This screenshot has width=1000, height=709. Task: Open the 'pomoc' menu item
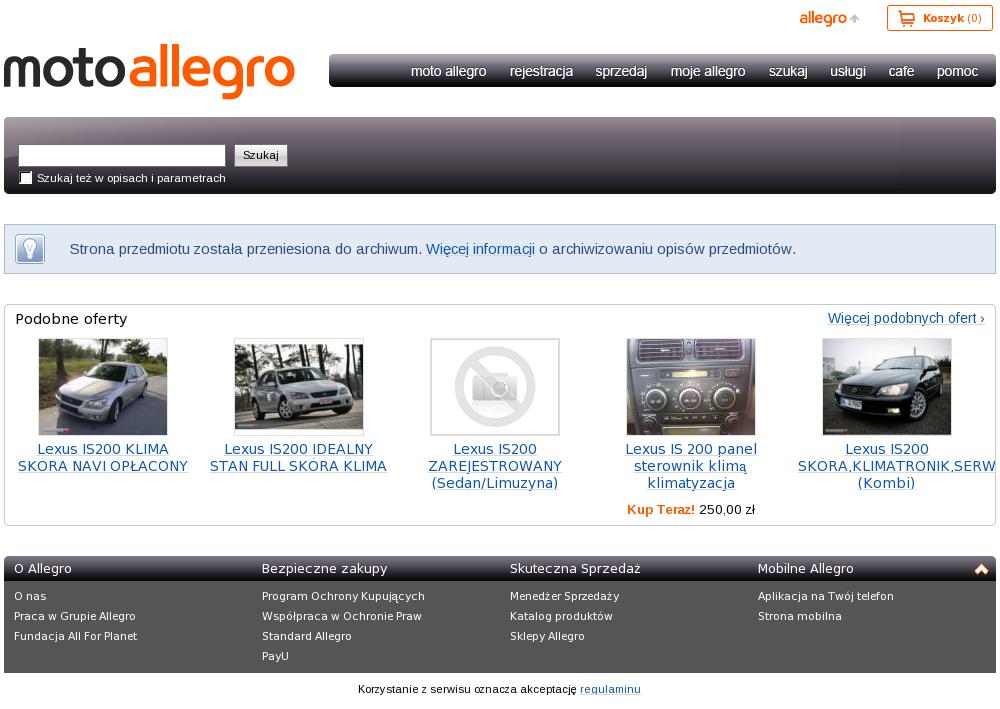[957, 71]
